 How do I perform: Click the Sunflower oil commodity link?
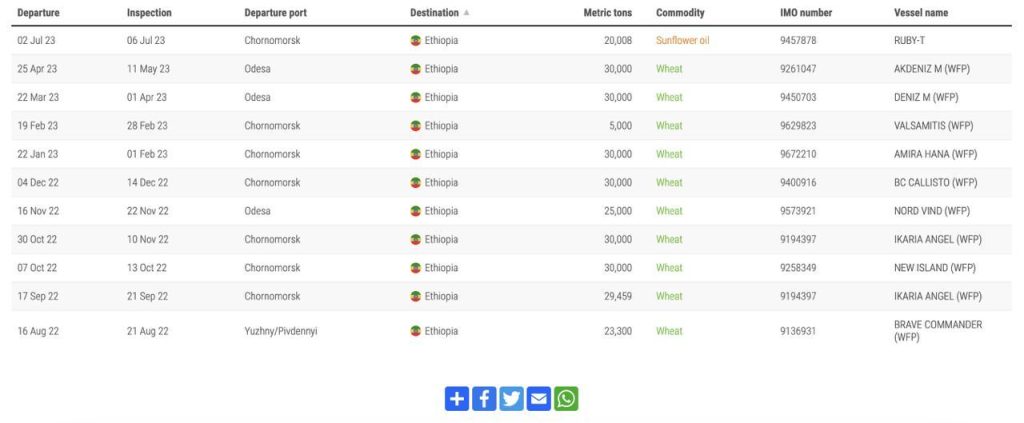[682, 40]
